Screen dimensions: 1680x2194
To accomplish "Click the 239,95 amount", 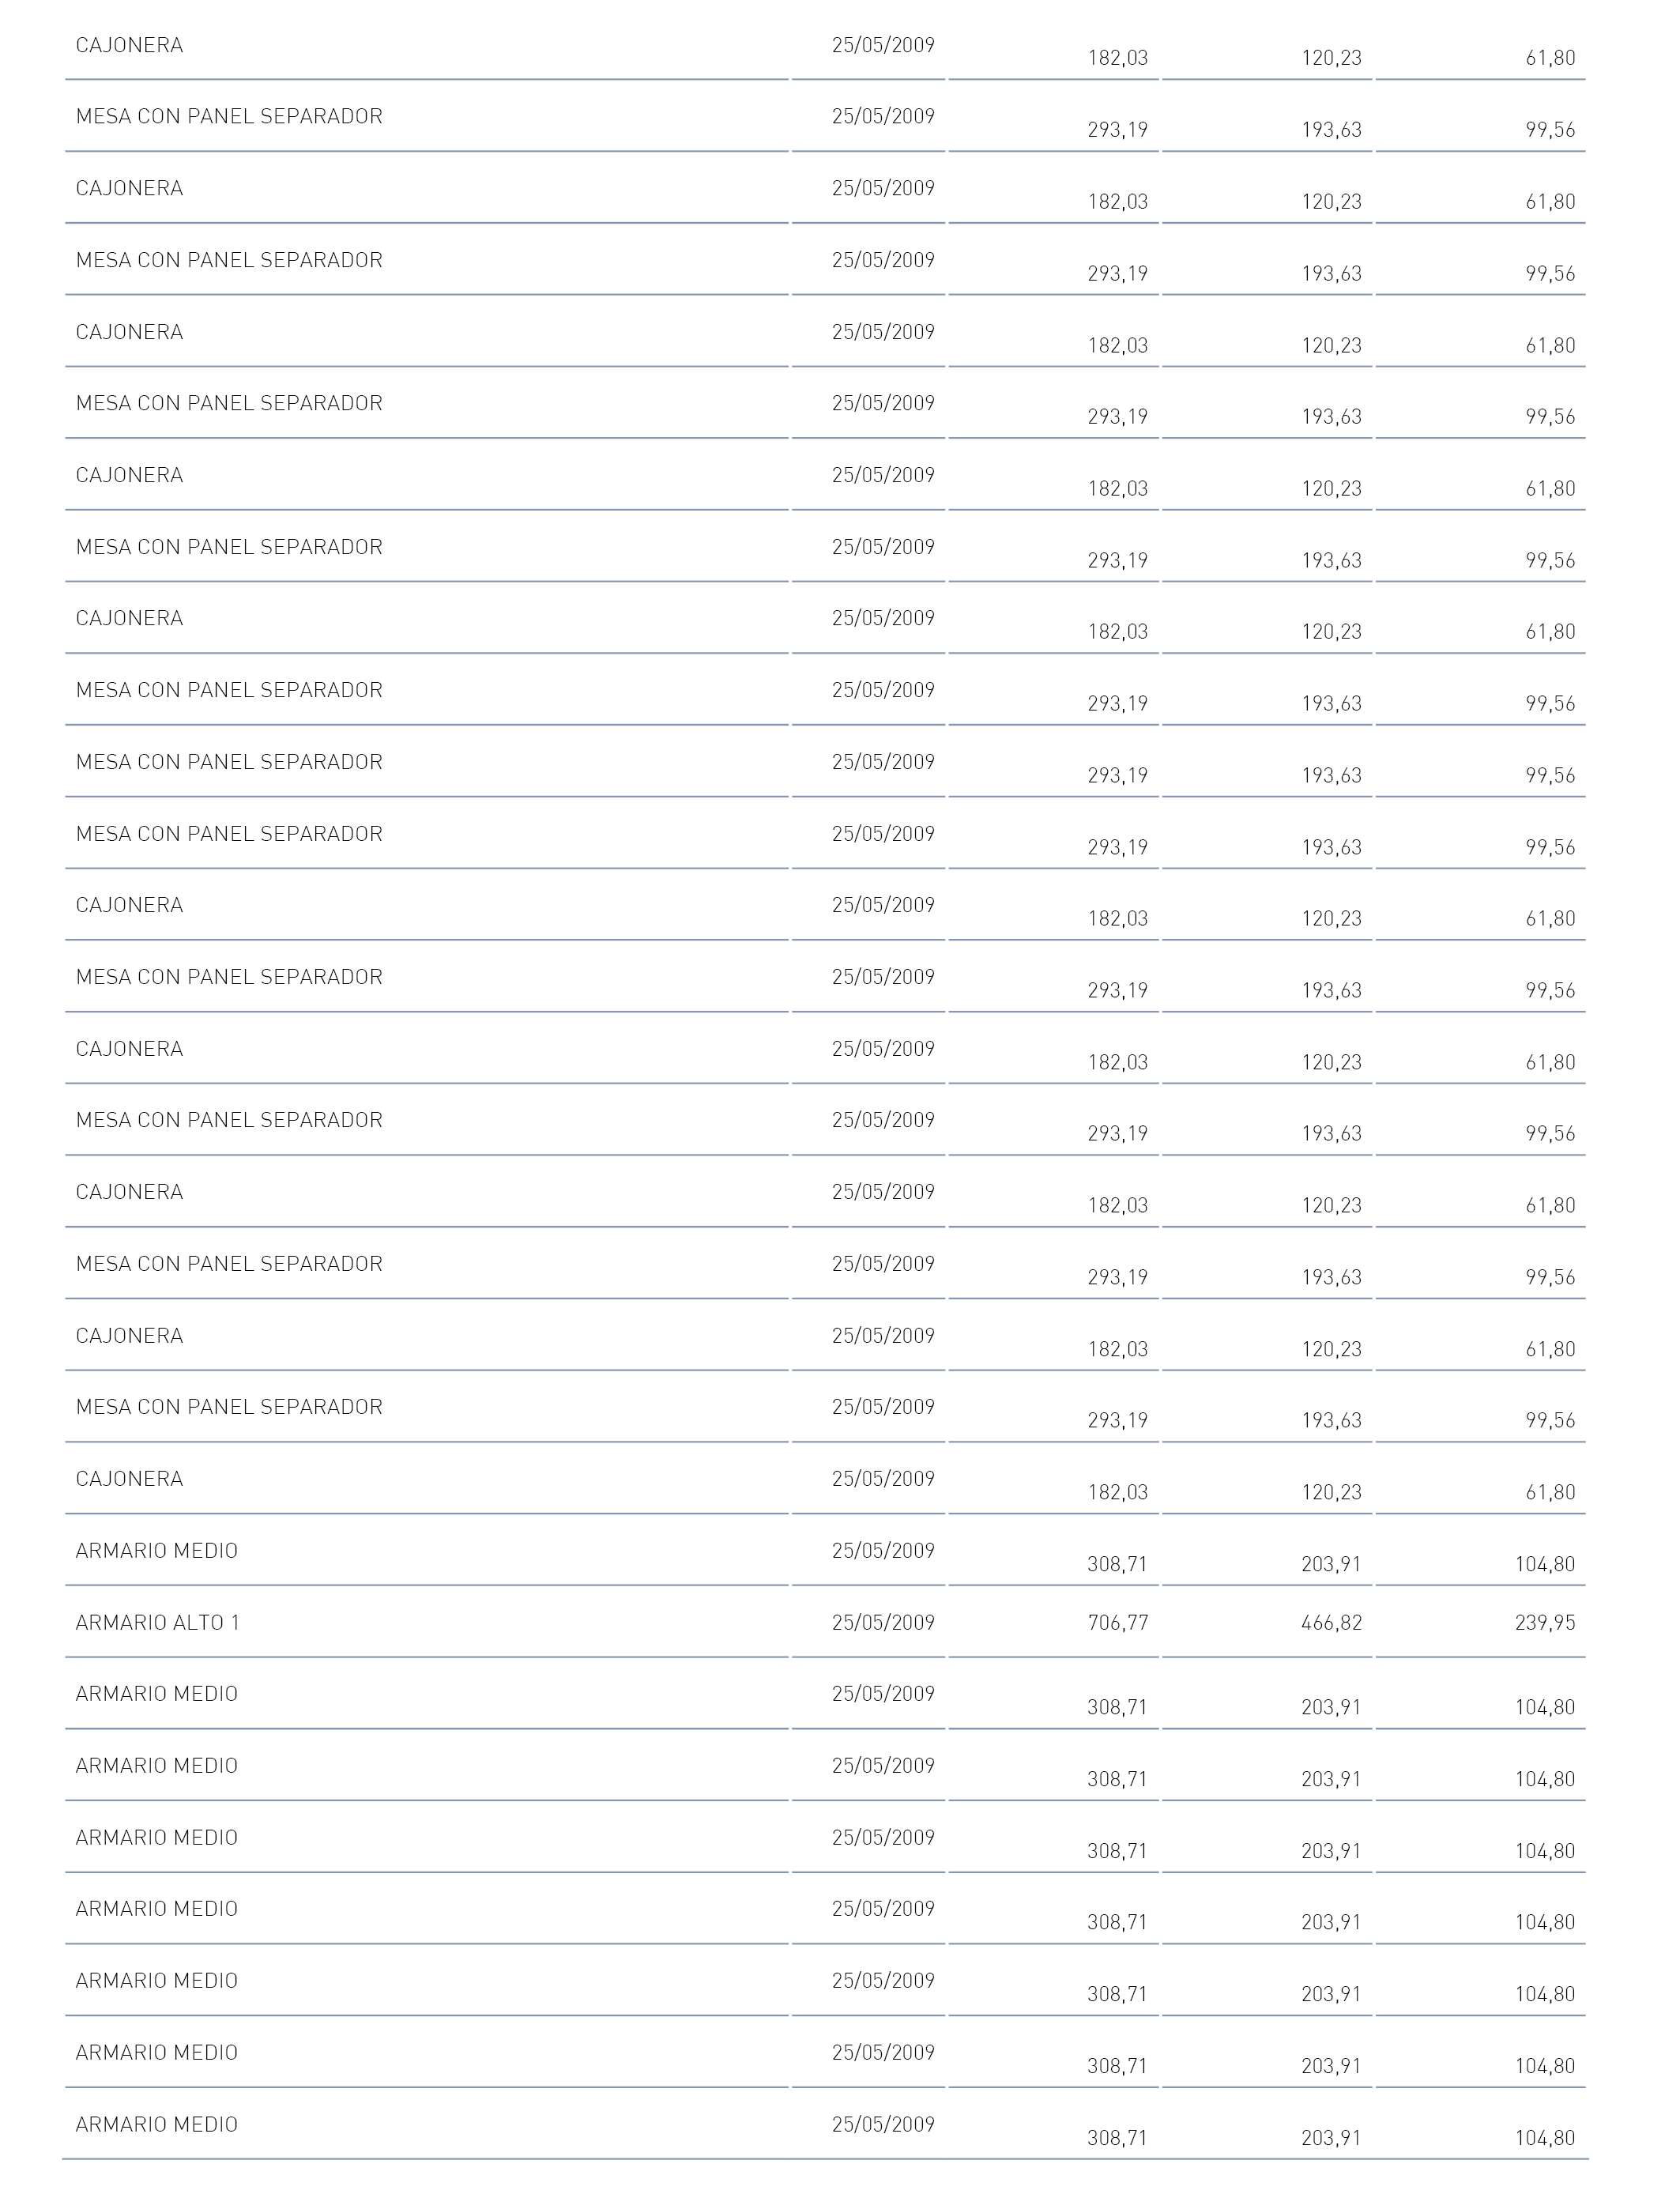I will pos(1545,1623).
